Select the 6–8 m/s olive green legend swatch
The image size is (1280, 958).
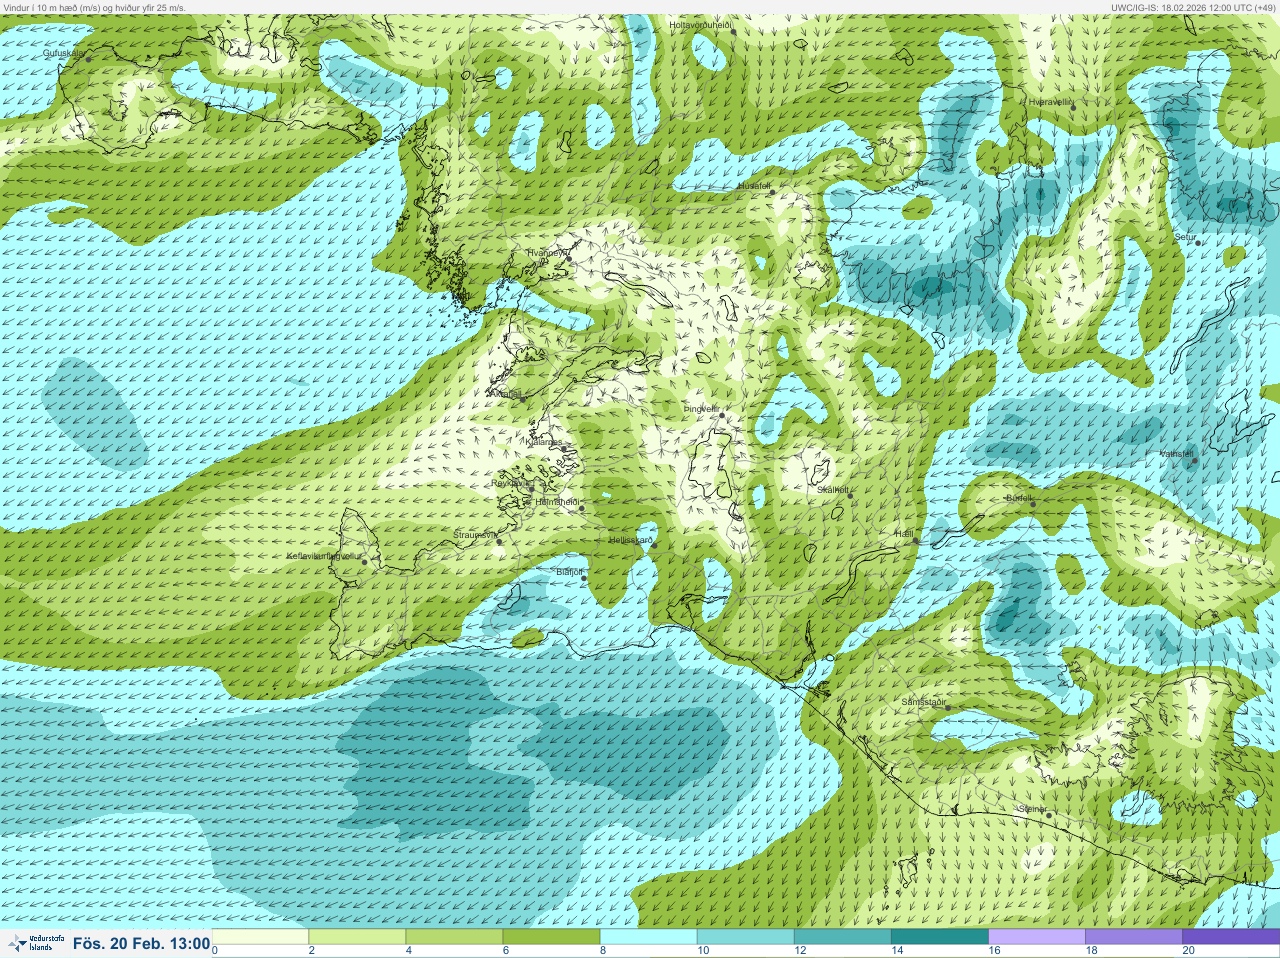coord(551,937)
